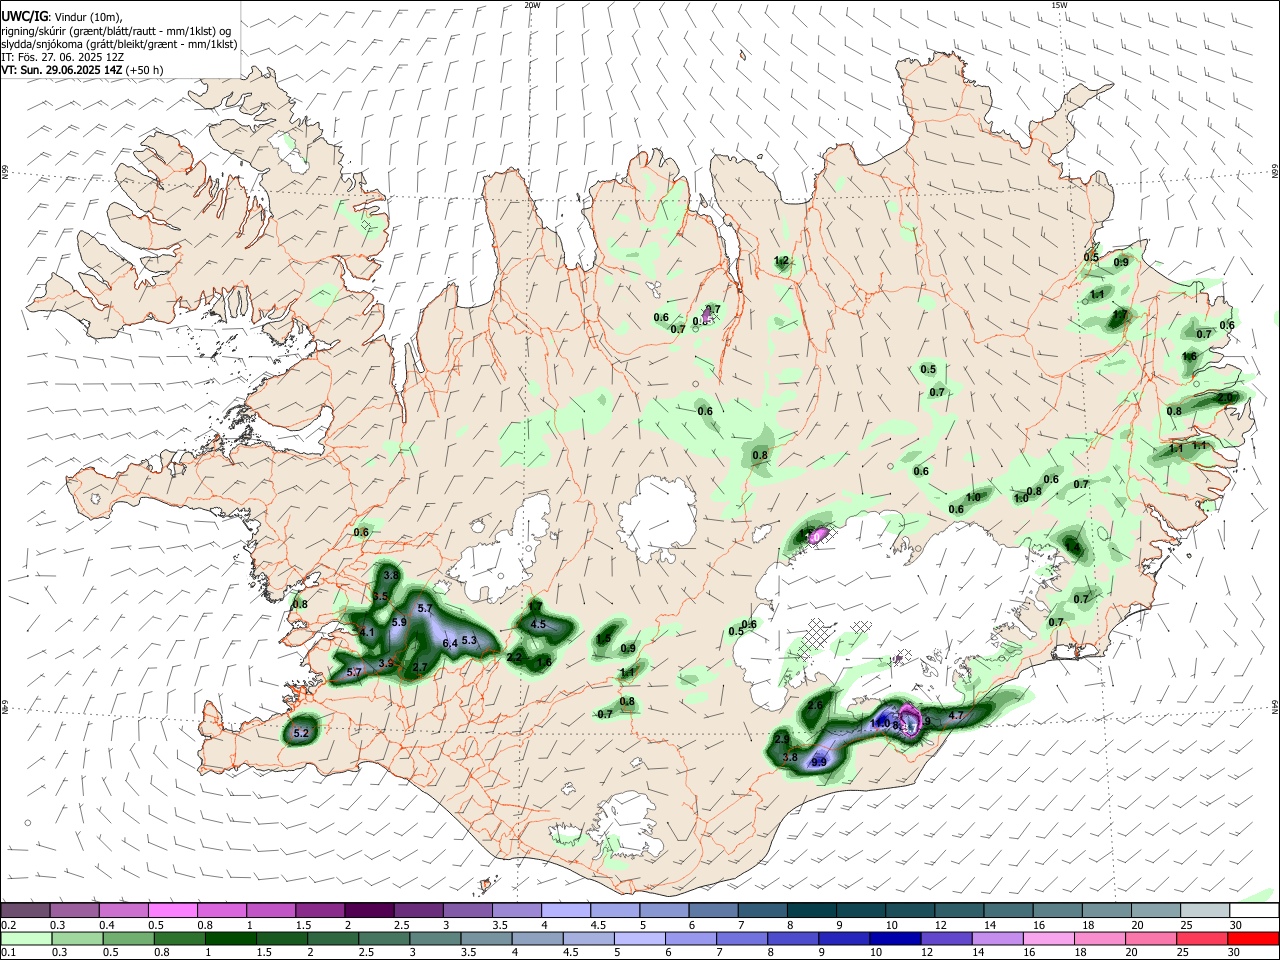1280x960 pixels.
Task: Select the pale green swatch labeled 0.1
Action: (x=25, y=939)
